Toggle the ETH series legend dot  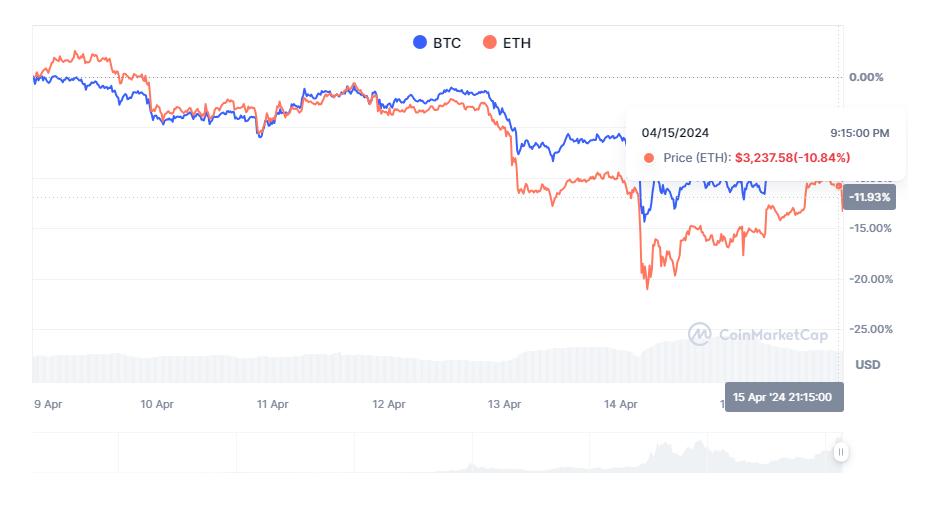489,42
